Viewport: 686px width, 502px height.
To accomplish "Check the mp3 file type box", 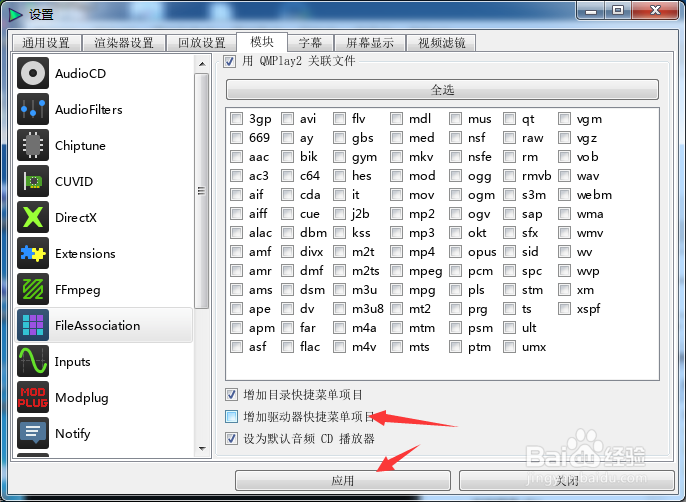I will click(397, 232).
